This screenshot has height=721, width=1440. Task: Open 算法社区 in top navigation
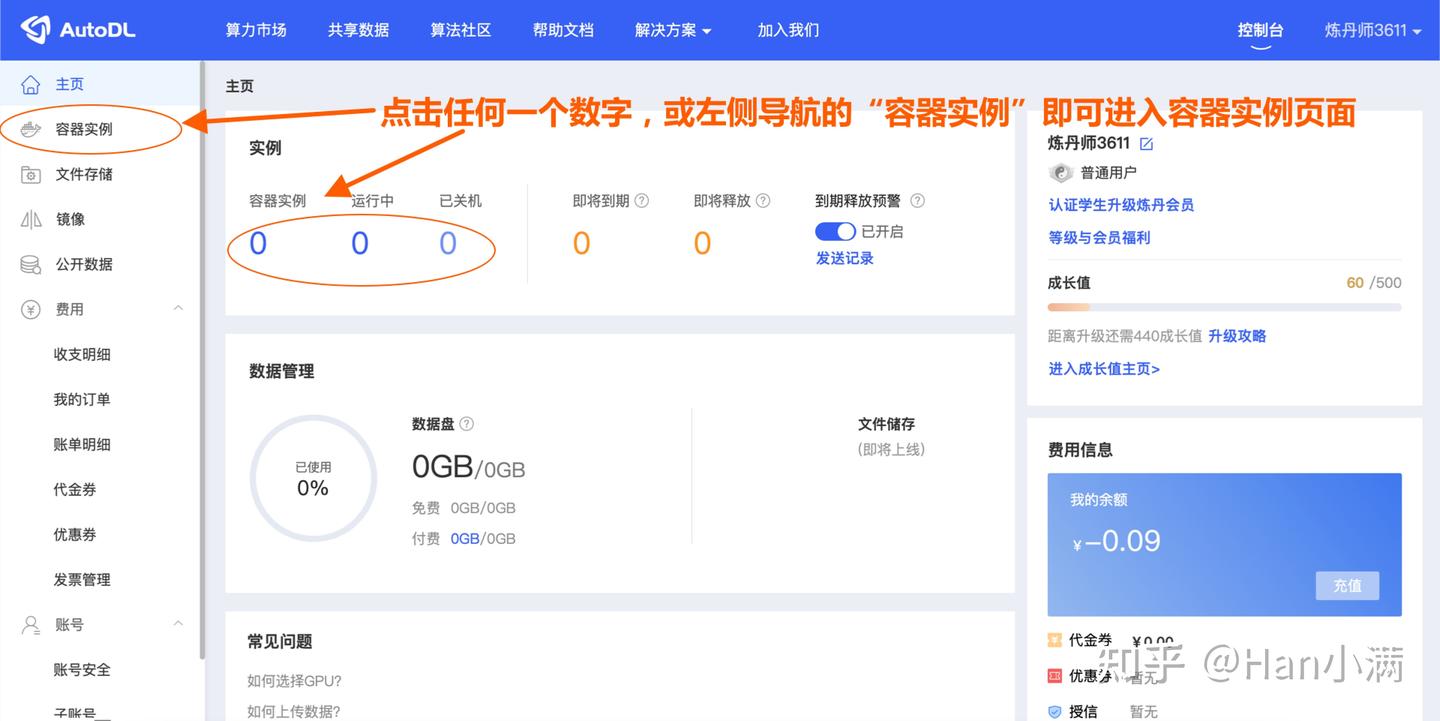tap(461, 30)
